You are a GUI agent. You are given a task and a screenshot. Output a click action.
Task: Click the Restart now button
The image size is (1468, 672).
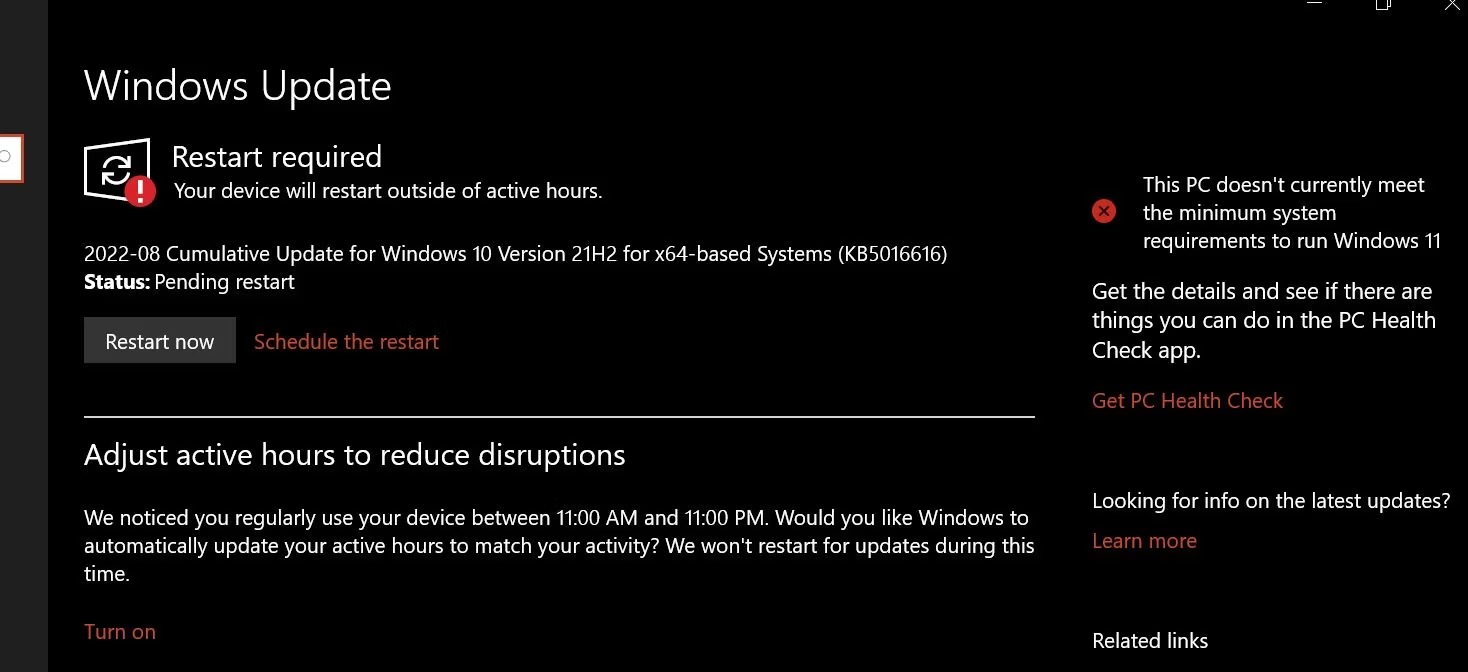tap(160, 341)
